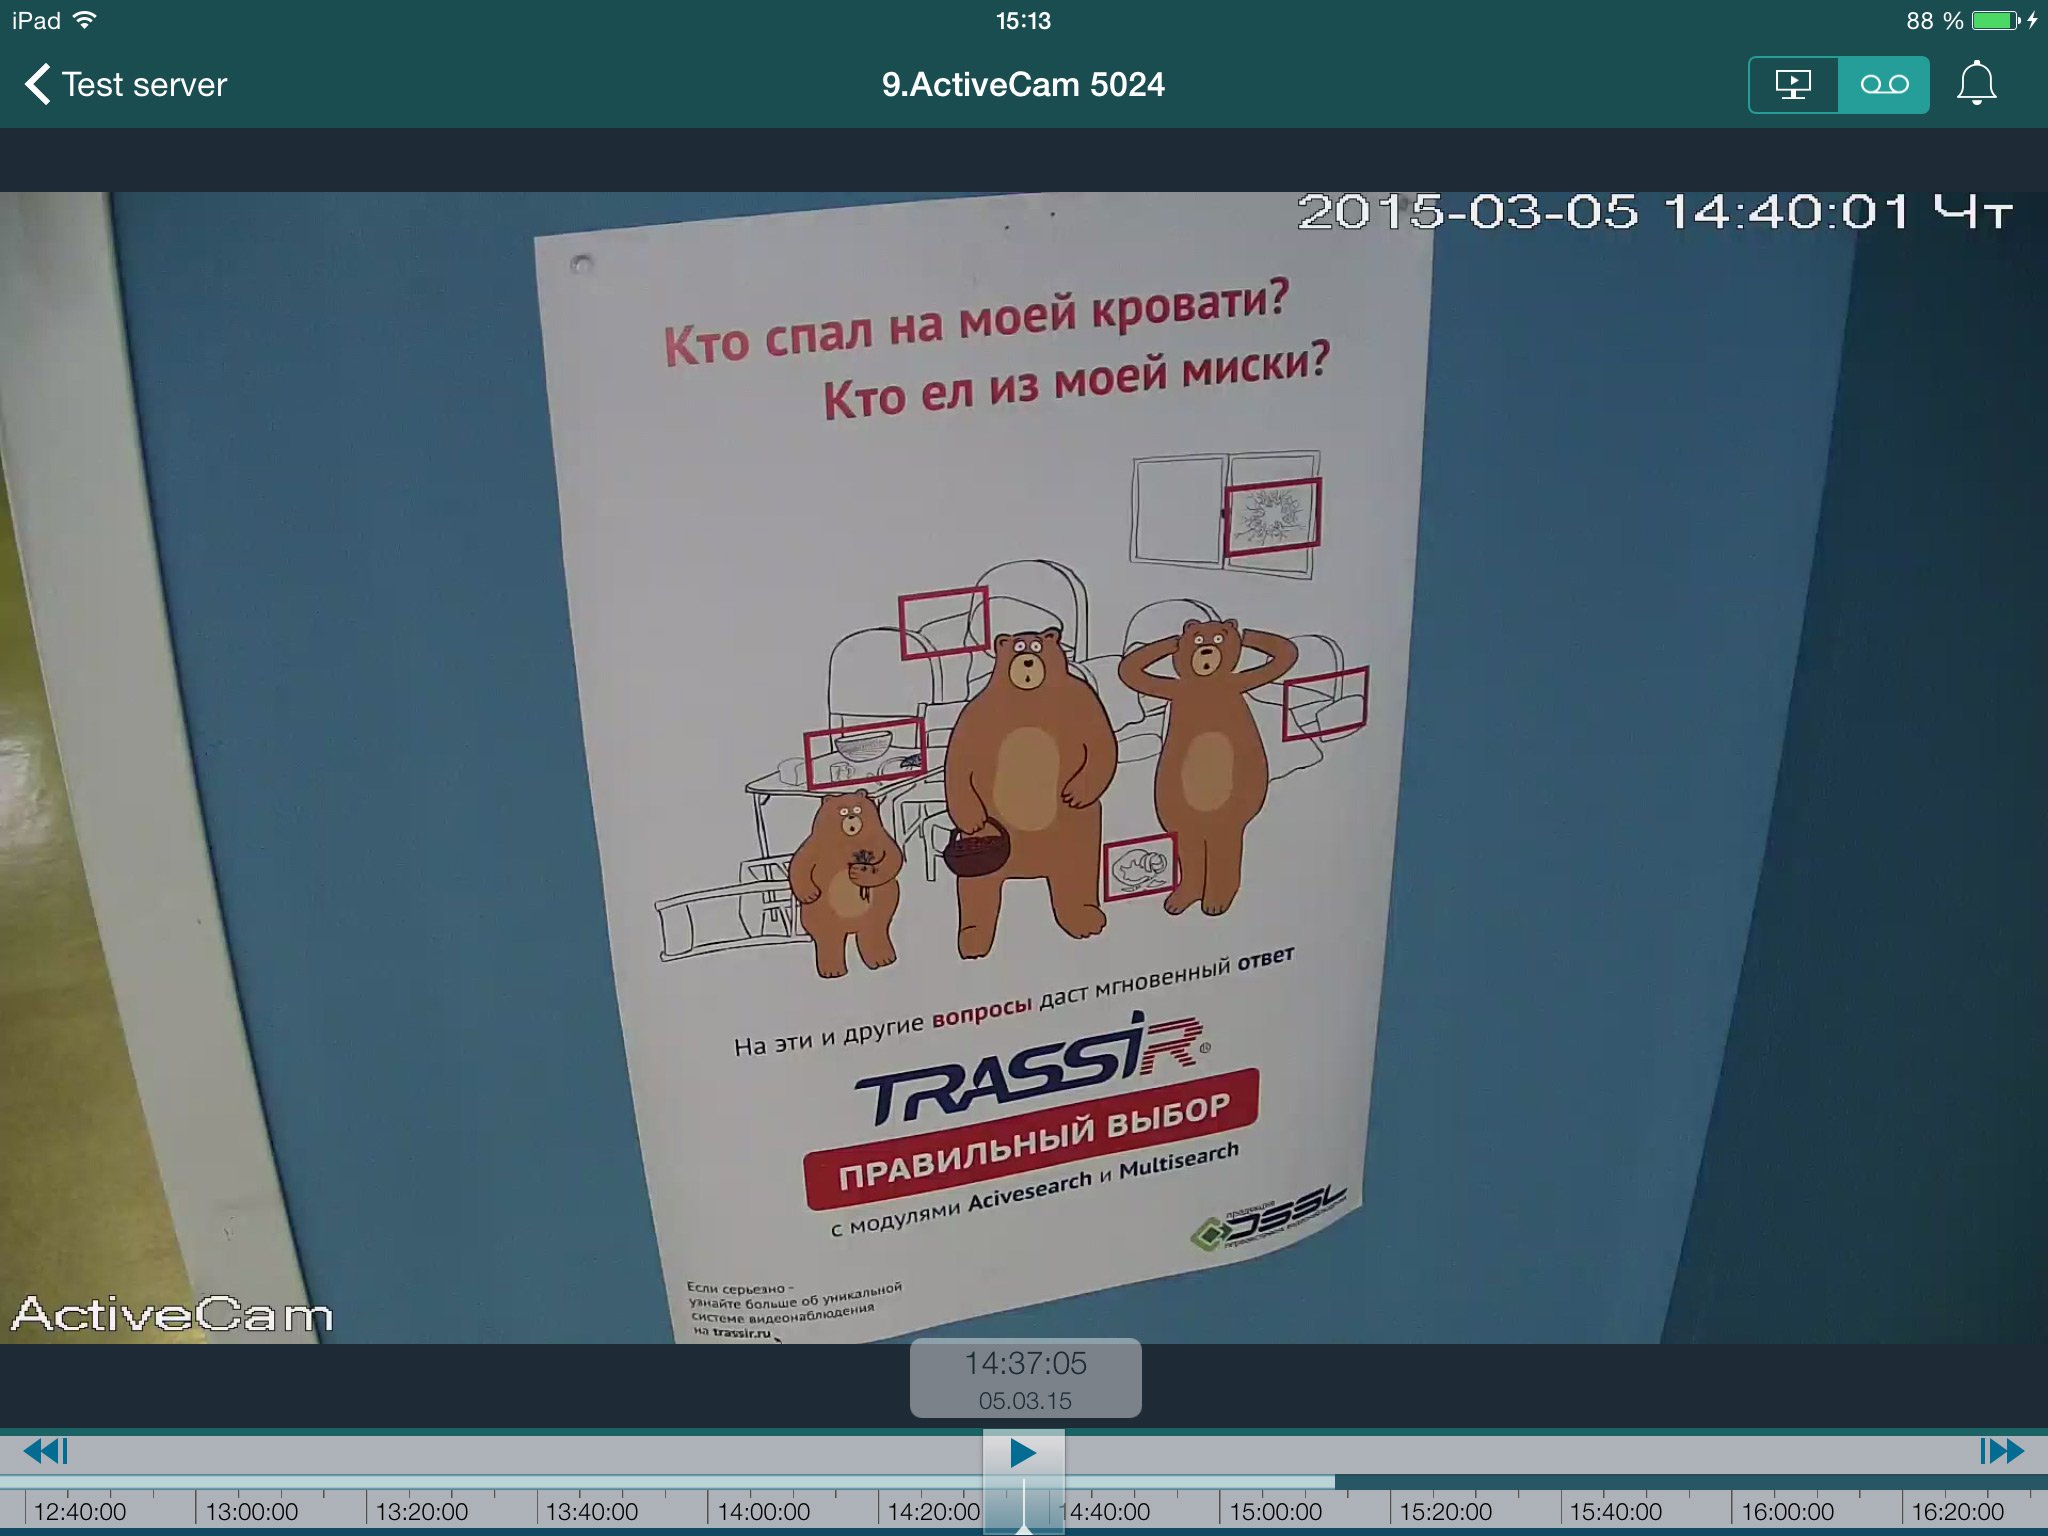Open the notifications bell
The image size is (2048, 1536).
pos(1976,84)
